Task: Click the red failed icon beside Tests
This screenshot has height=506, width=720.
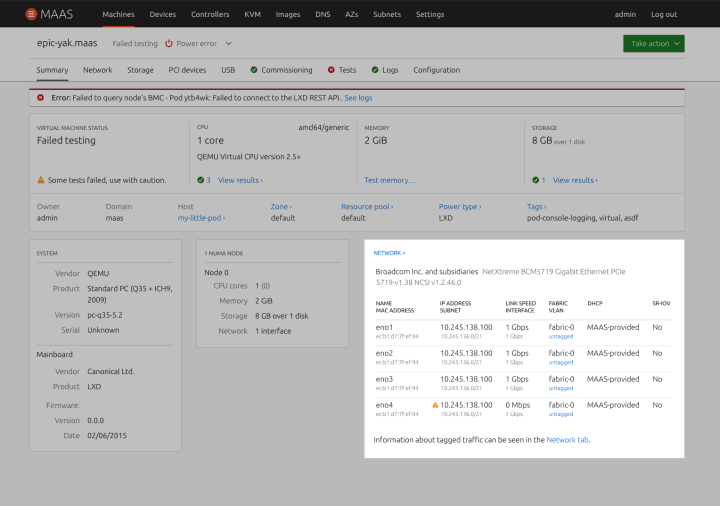Action: pyautogui.click(x=331, y=70)
